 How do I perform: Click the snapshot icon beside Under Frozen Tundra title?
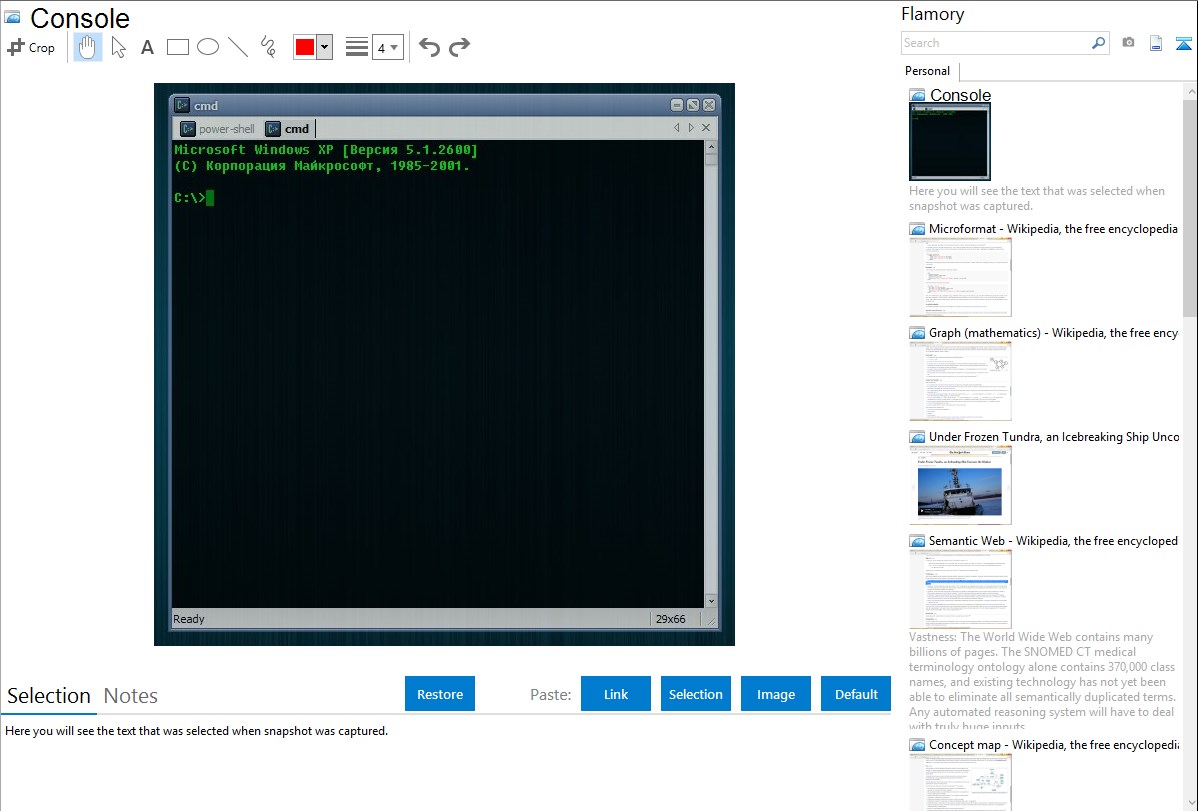[917, 437]
